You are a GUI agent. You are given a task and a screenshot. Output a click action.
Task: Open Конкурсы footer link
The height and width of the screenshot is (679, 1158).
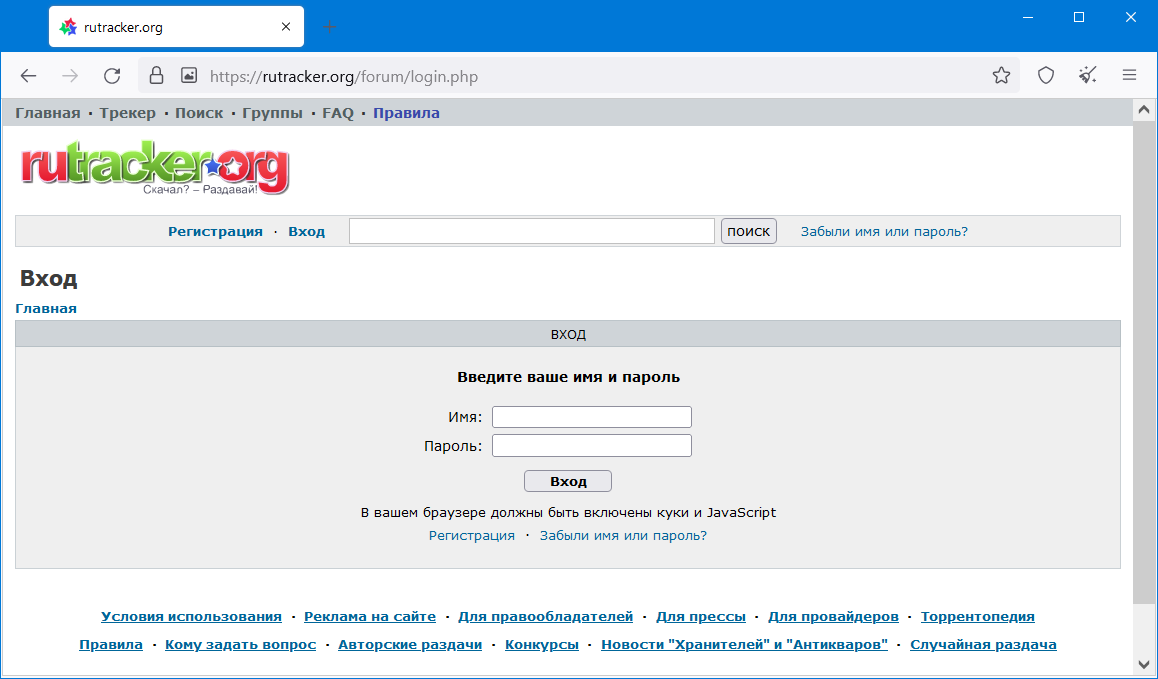click(542, 644)
